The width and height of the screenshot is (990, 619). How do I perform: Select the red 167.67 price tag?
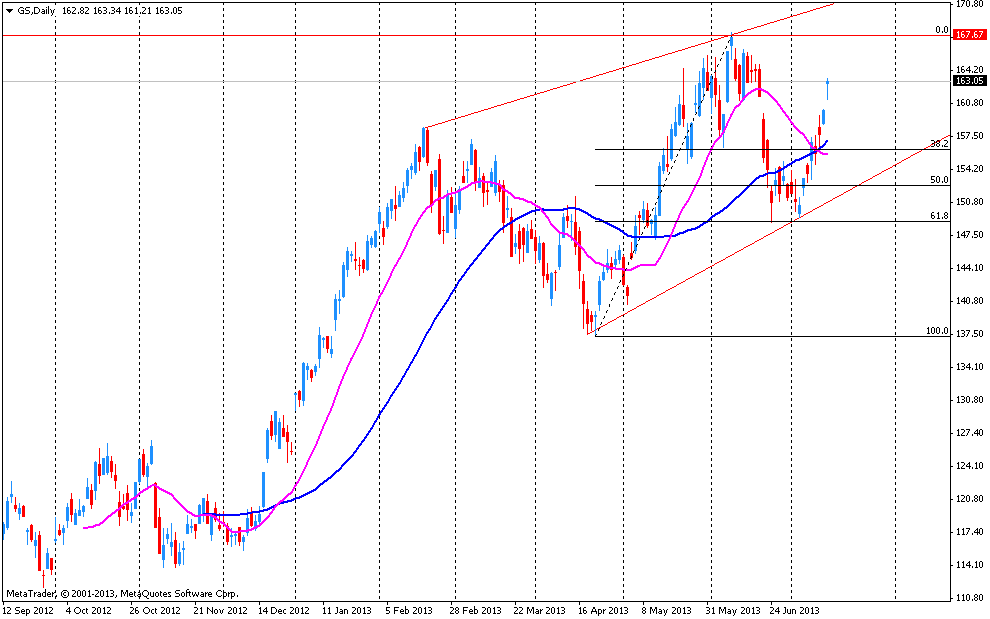point(970,35)
